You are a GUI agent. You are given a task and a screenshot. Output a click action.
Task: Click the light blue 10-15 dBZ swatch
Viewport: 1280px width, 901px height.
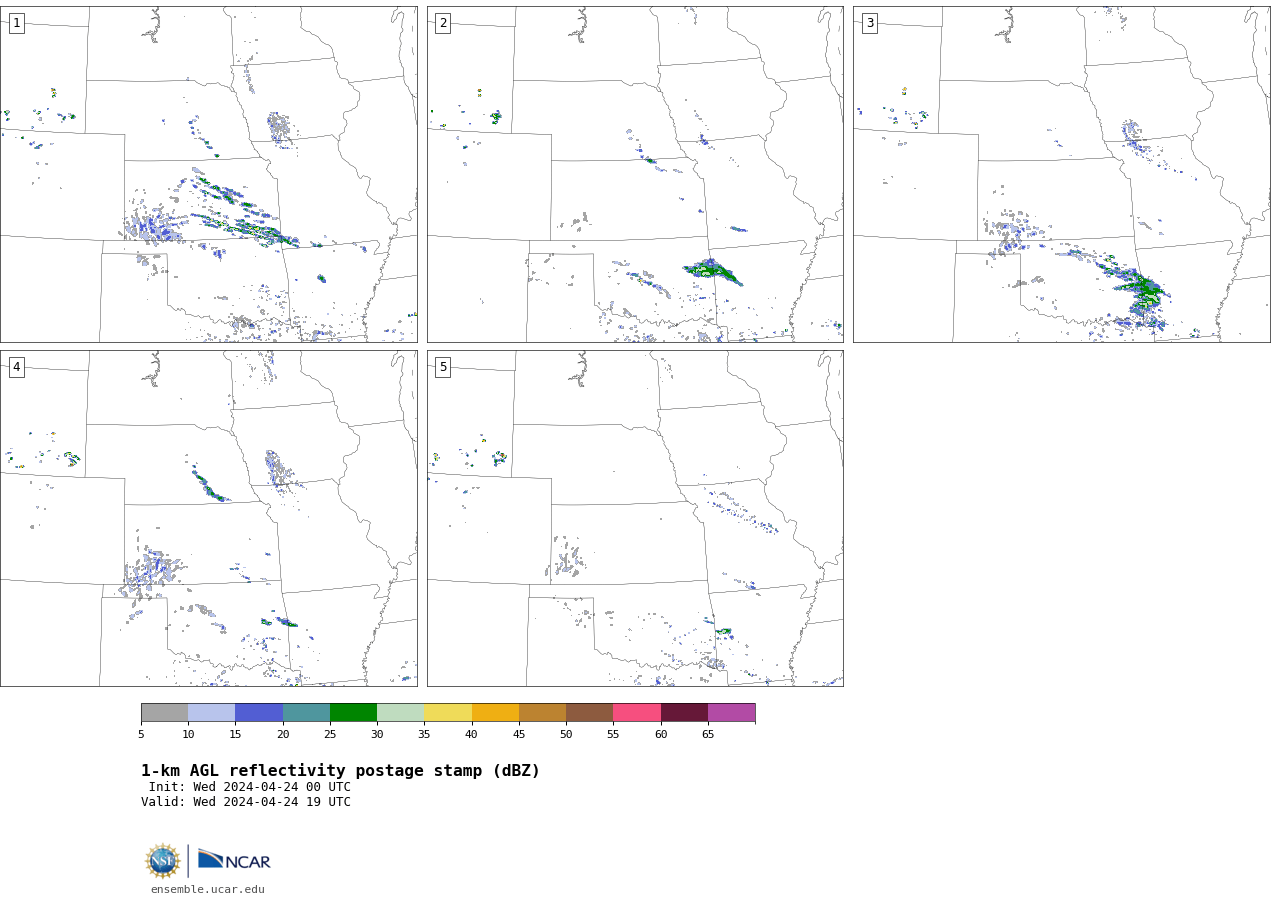(211, 713)
